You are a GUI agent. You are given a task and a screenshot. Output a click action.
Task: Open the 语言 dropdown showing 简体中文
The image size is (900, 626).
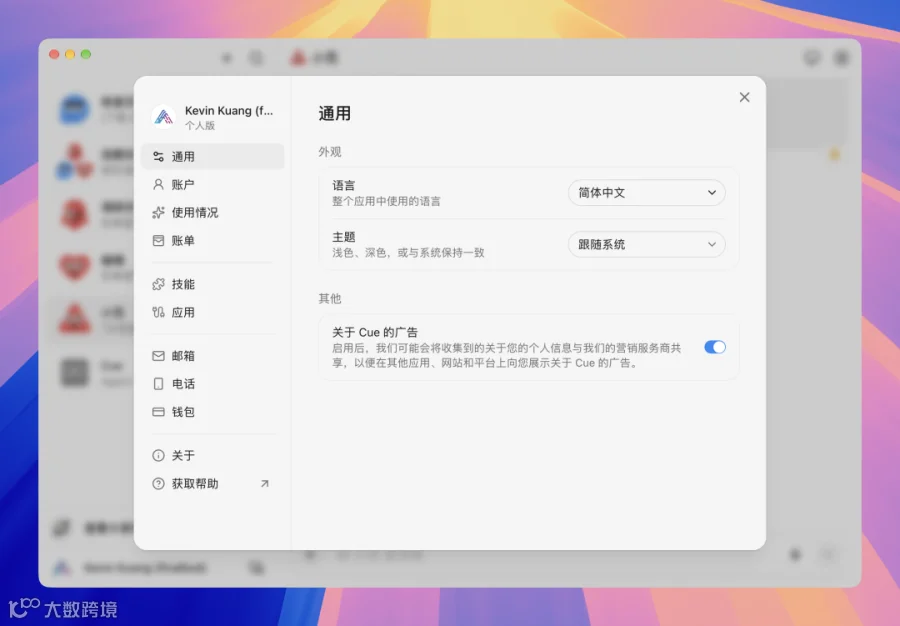pos(647,193)
